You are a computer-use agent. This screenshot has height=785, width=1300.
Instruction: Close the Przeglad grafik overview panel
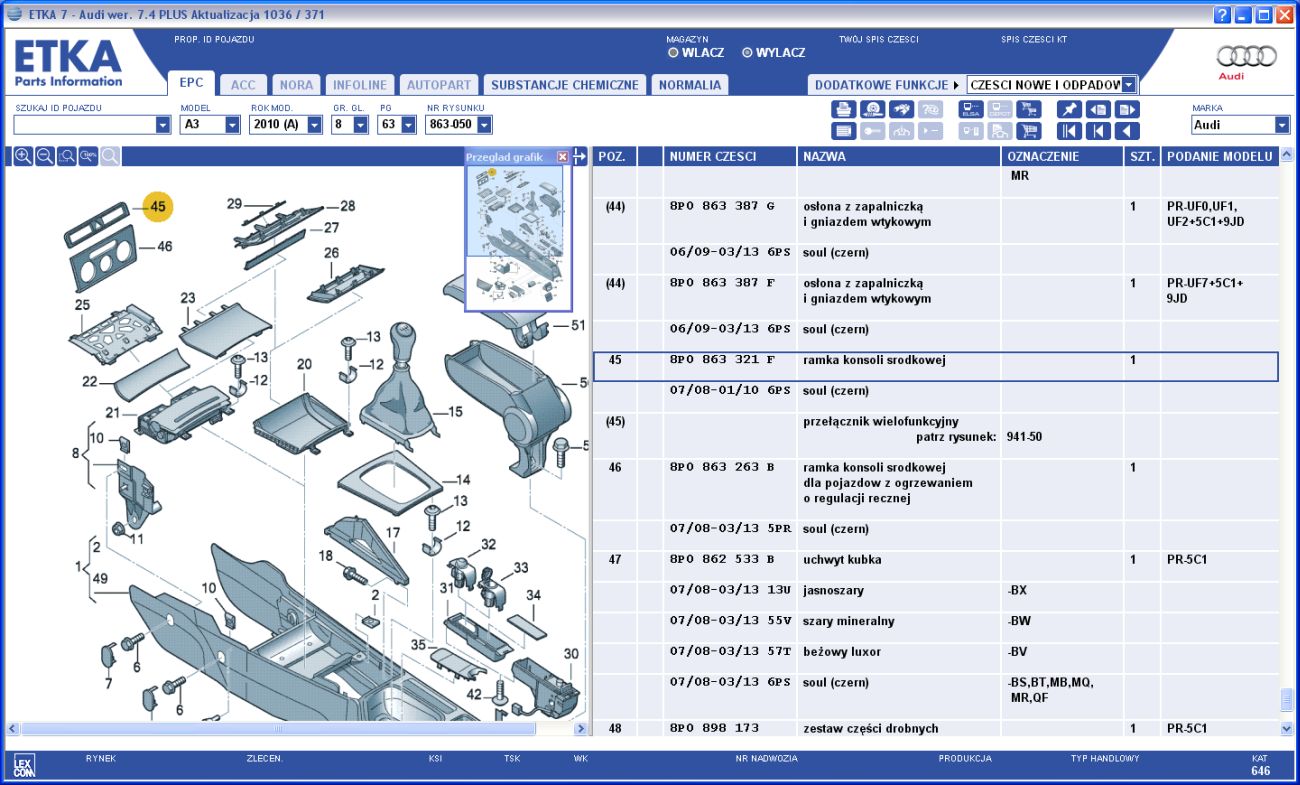tap(562, 157)
